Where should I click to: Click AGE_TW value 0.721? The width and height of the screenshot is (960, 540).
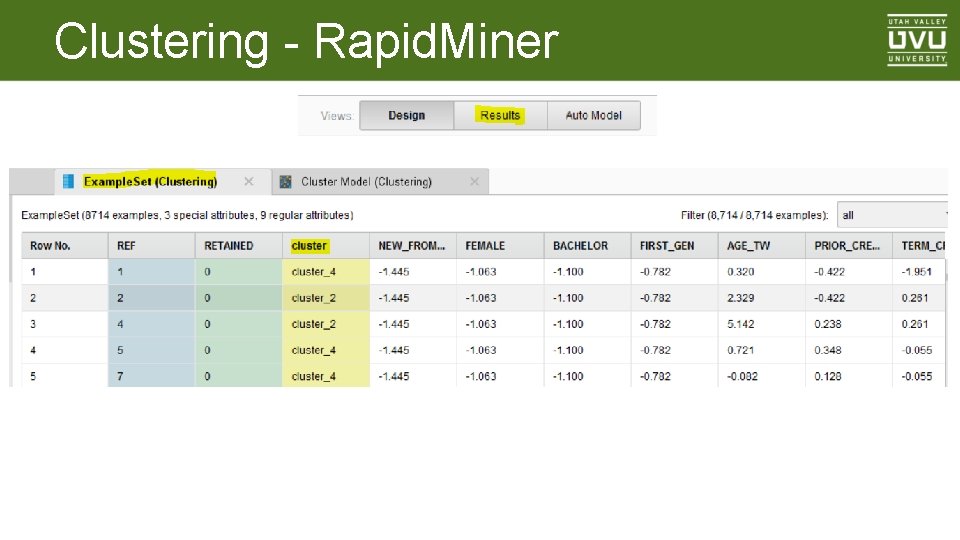click(x=741, y=350)
